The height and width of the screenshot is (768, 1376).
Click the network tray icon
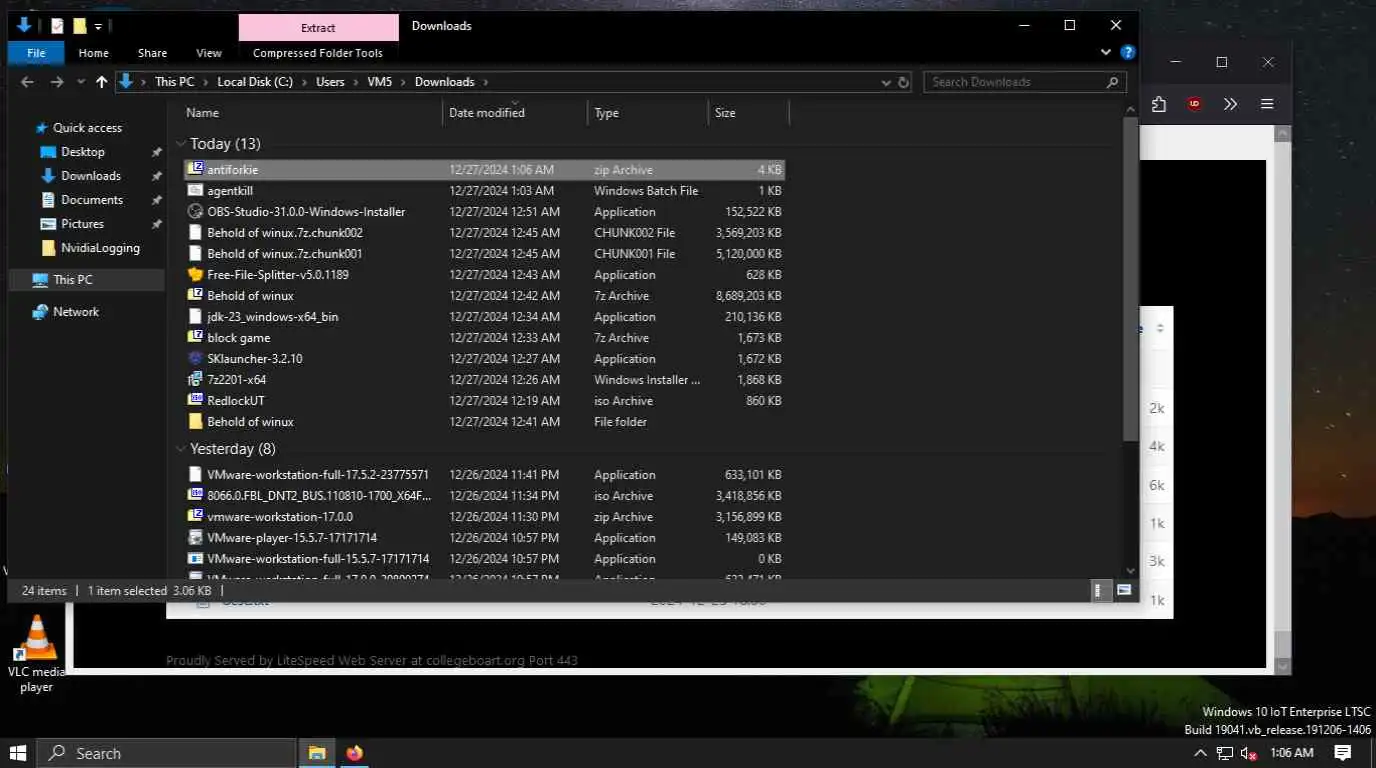click(x=1226, y=753)
